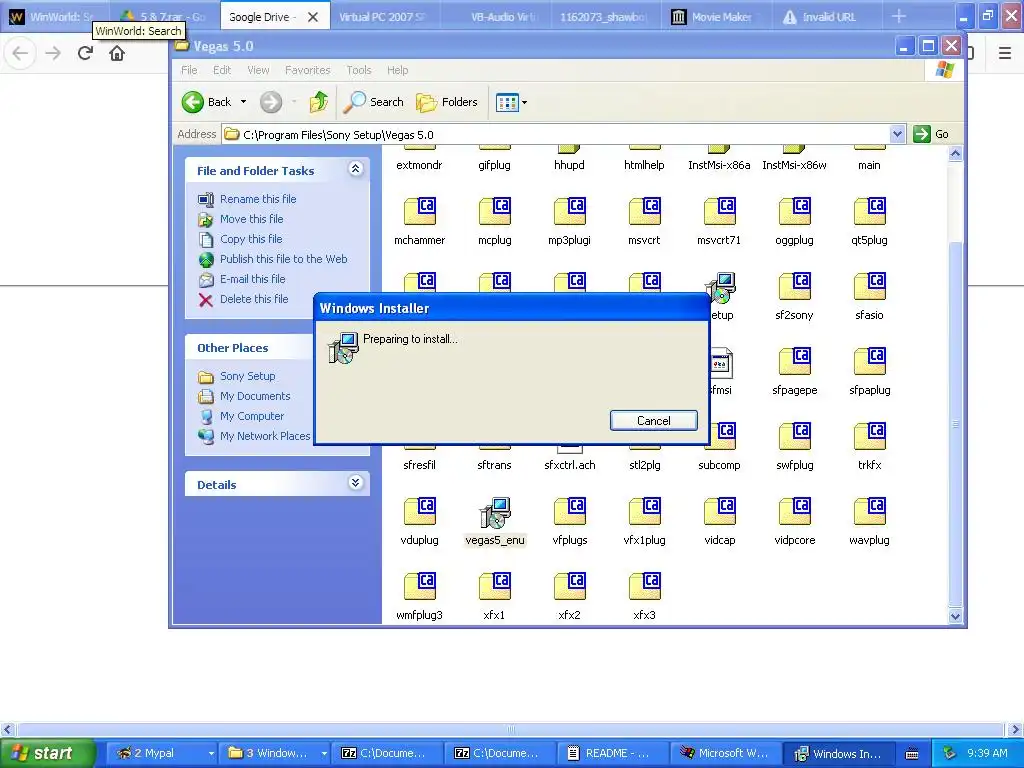The width and height of the screenshot is (1024, 768).
Task: Select the vidpcore cabinet file
Action: click(795, 522)
